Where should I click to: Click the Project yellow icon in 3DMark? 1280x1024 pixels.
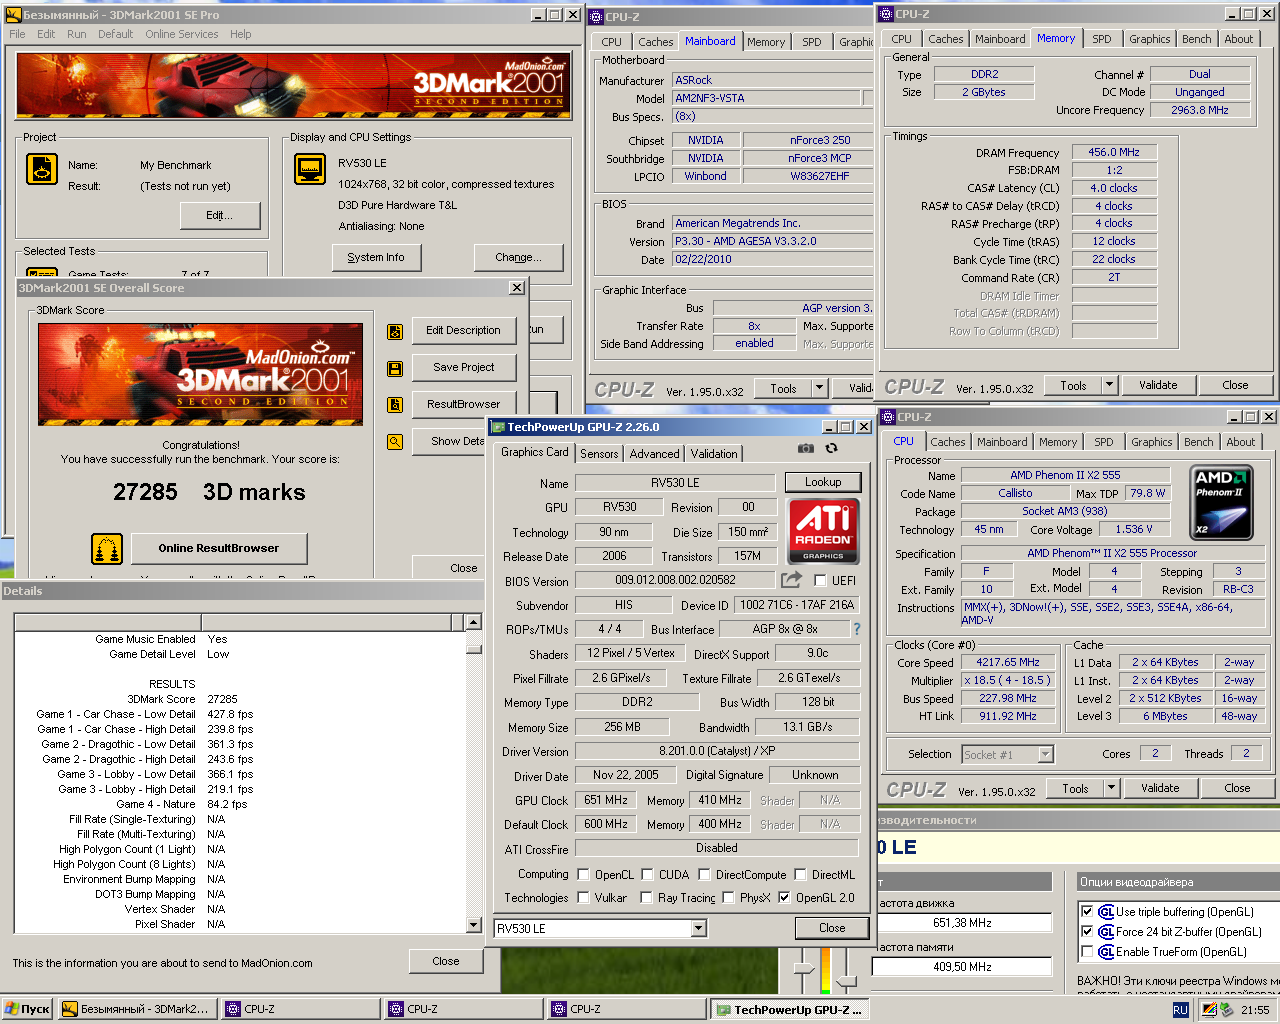(x=42, y=169)
